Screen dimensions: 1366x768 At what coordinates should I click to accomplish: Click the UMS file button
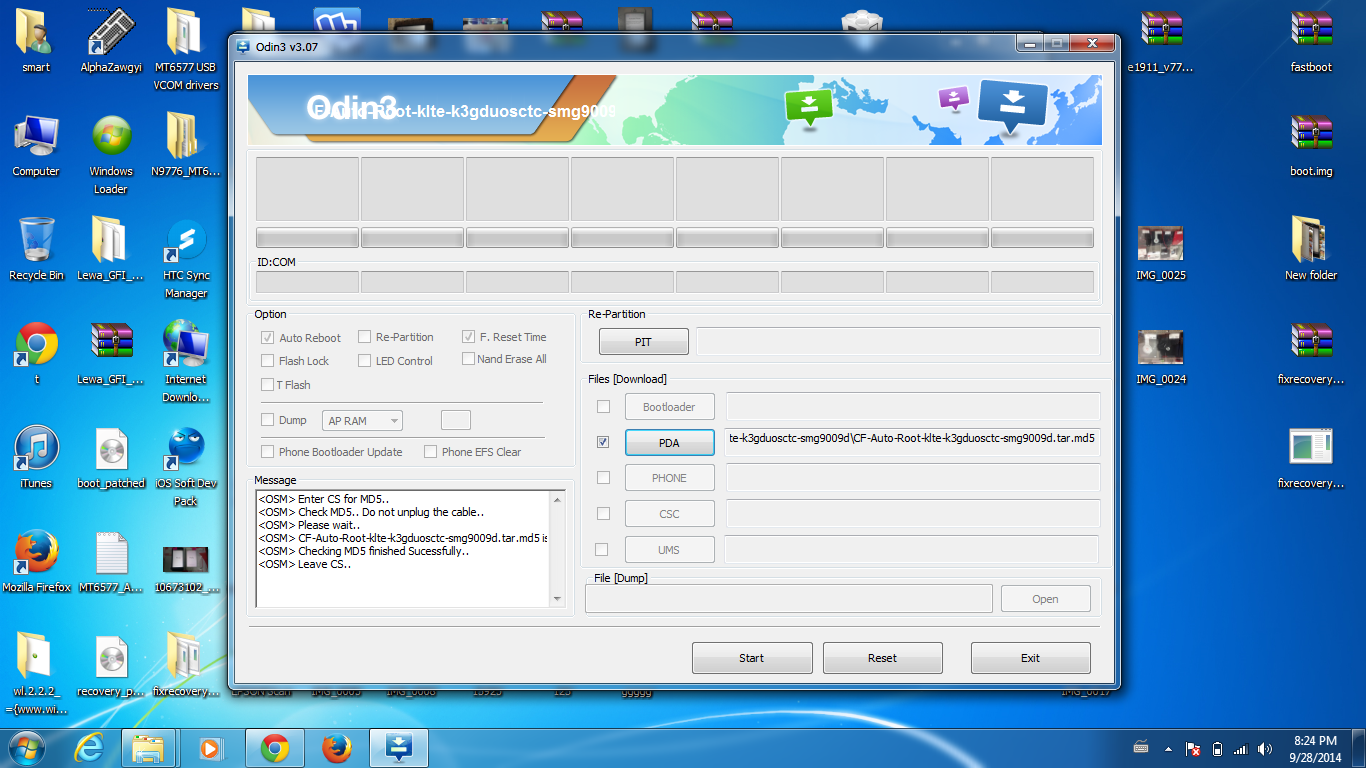coord(669,550)
